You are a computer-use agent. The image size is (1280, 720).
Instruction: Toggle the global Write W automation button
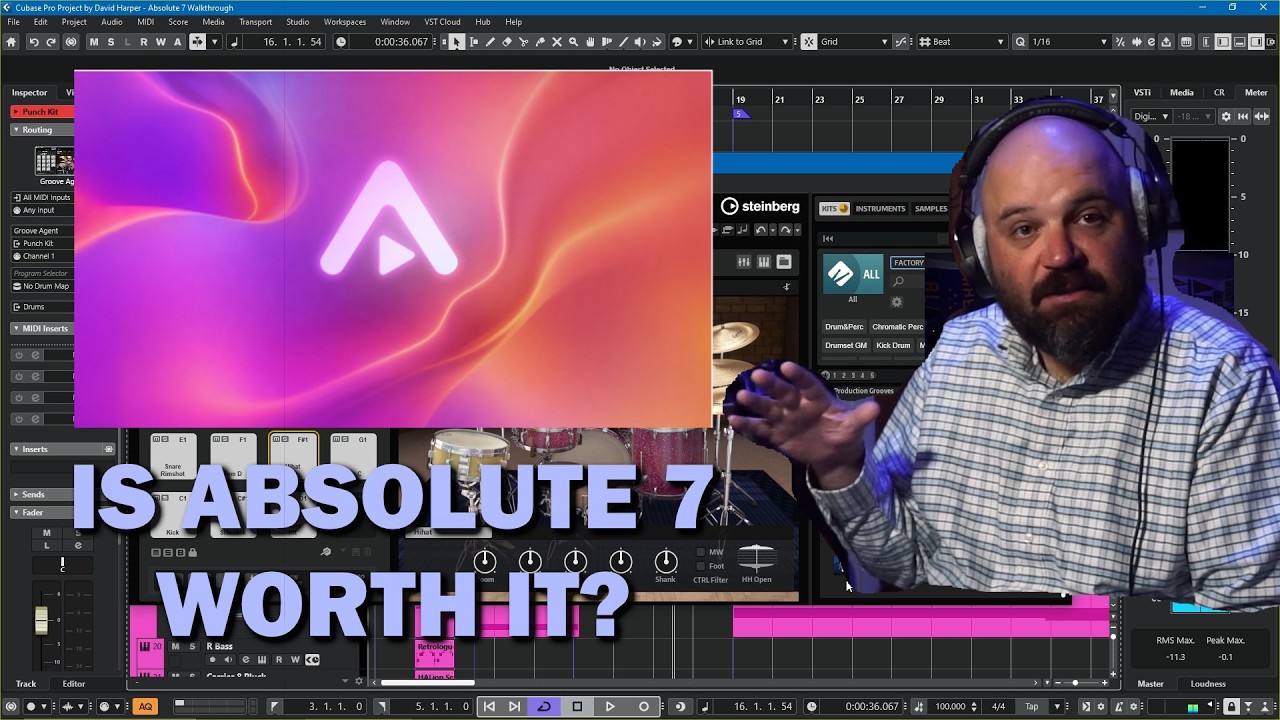click(160, 42)
